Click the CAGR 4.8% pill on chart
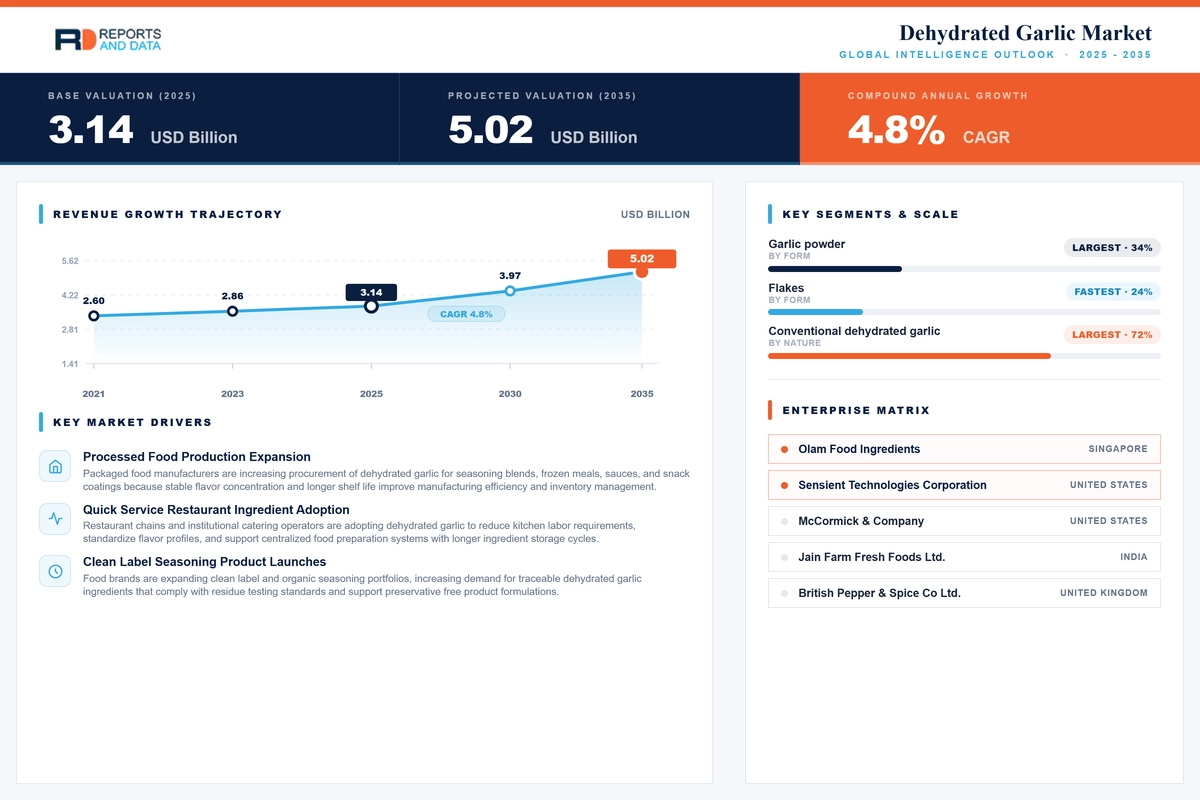This screenshot has width=1200, height=800. [x=466, y=314]
